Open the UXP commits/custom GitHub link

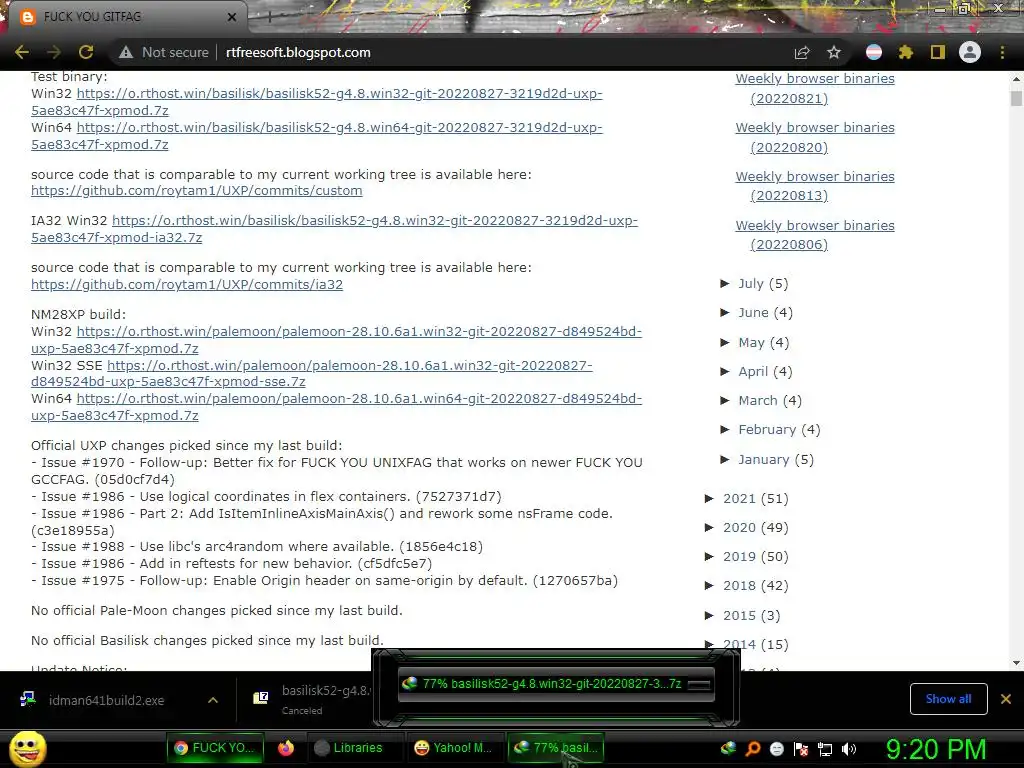[197, 191]
